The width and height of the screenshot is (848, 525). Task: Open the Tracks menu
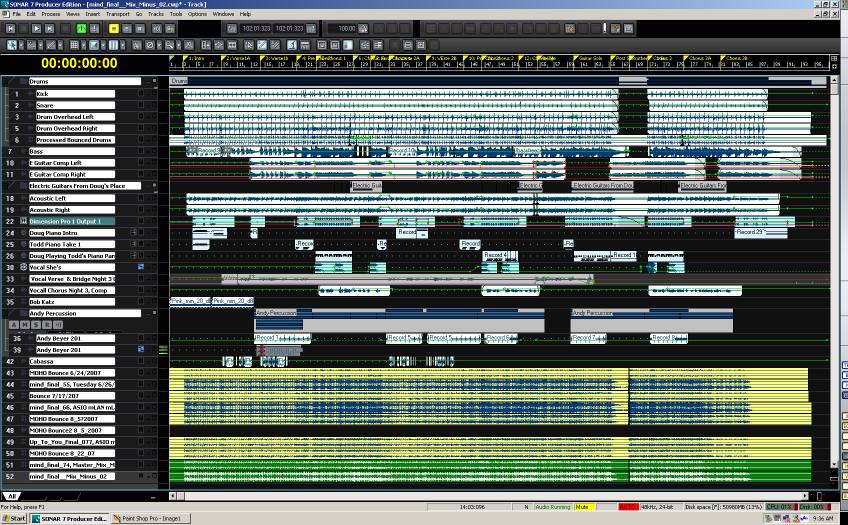point(155,14)
